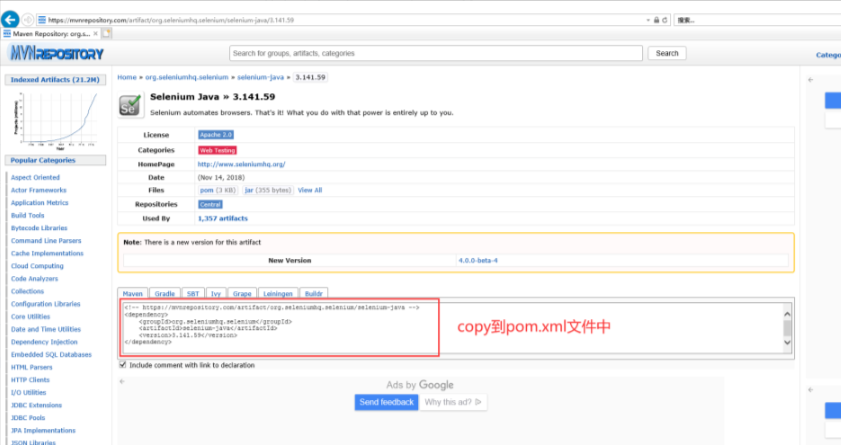
Task: Open Build Tools category
Action: [x=27, y=216]
